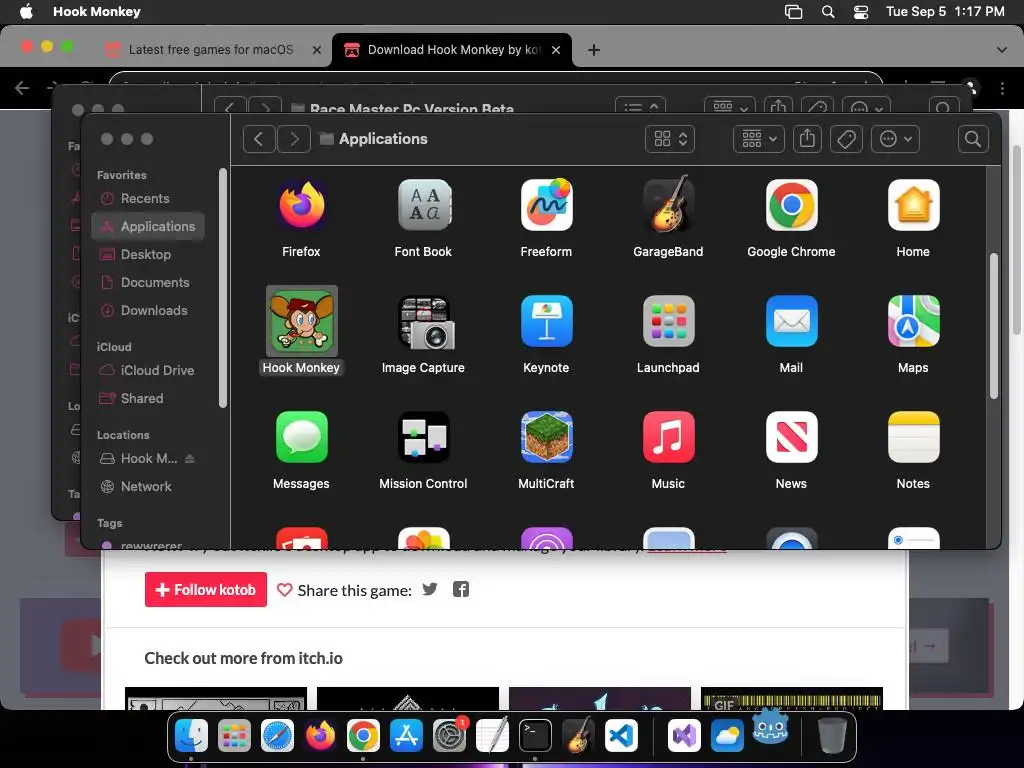1024x768 pixels.
Task: Select Network in Finder sidebar
Action: point(145,487)
